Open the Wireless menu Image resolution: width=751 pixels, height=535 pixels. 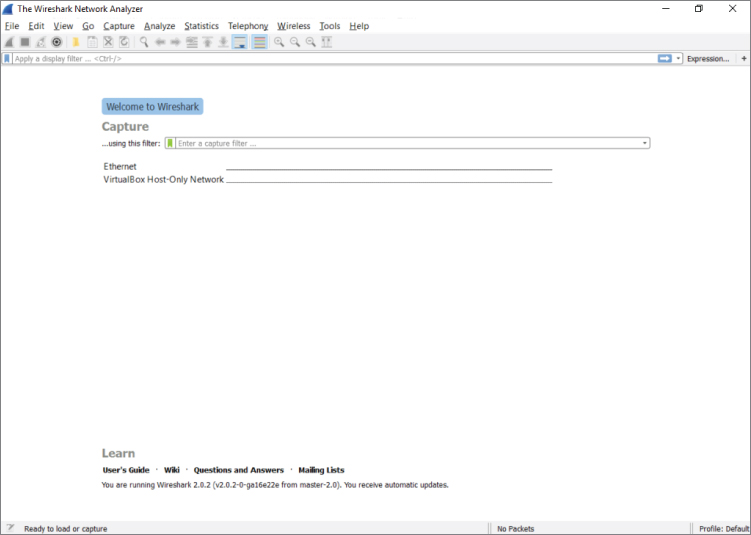(x=294, y=26)
